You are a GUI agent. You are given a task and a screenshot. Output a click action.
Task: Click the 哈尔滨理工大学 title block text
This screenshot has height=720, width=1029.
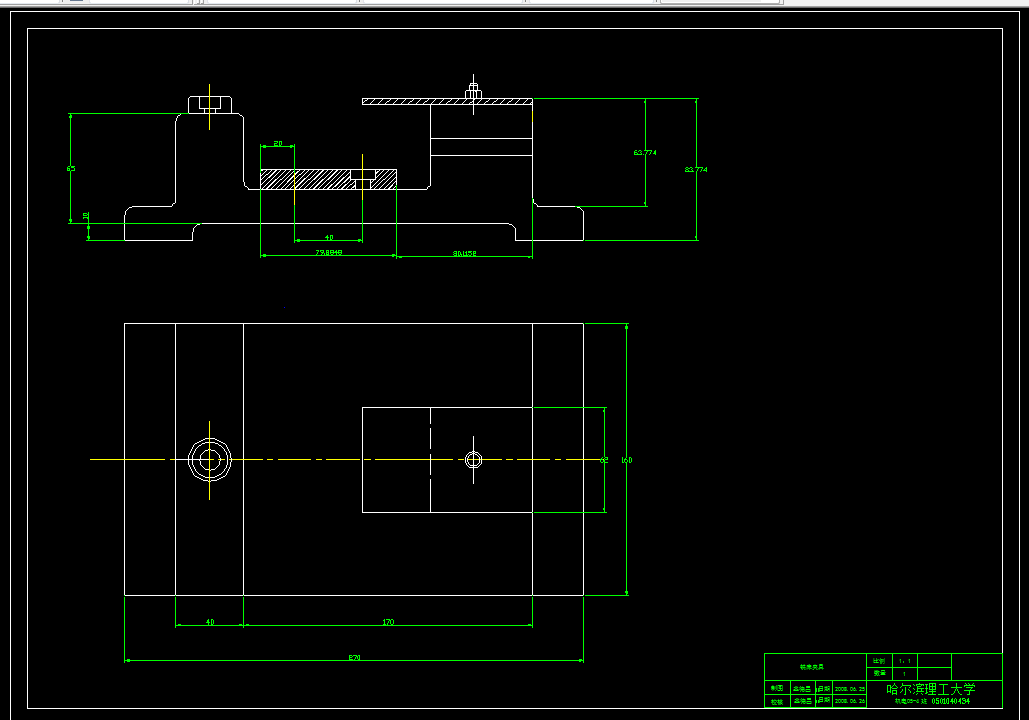coord(931,689)
